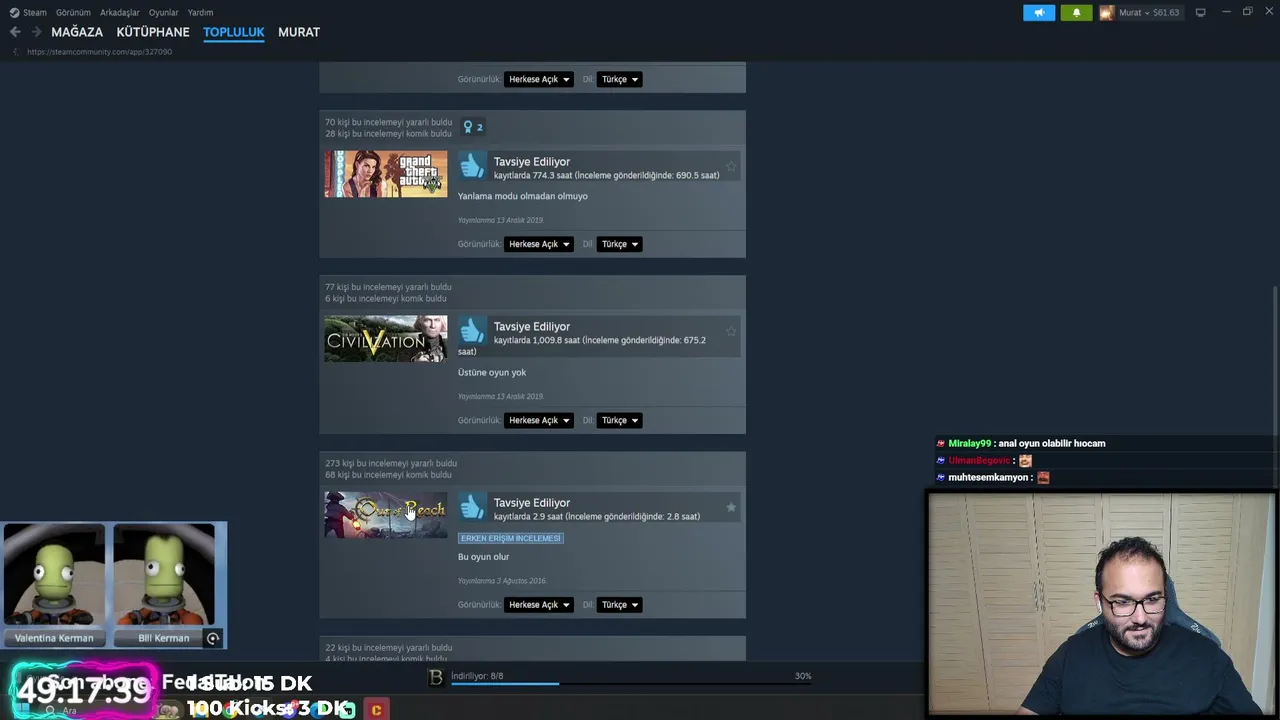Viewport: 1280px width, 720px height.
Task: Open the Yardım menu
Action: (x=200, y=12)
